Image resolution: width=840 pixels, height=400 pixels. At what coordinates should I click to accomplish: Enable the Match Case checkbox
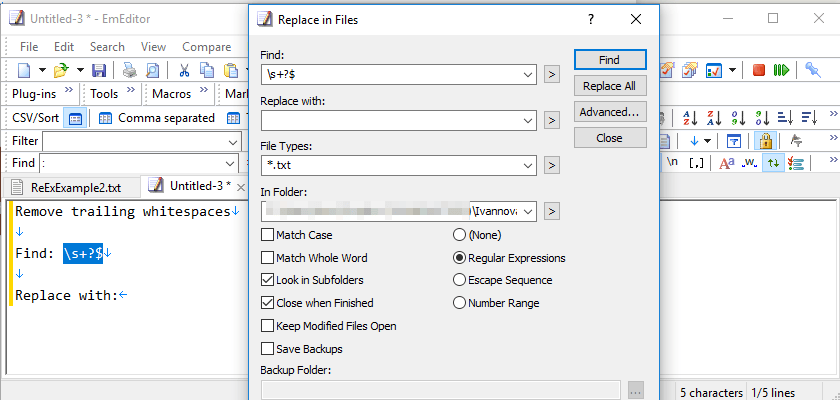(x=267, y=235)
